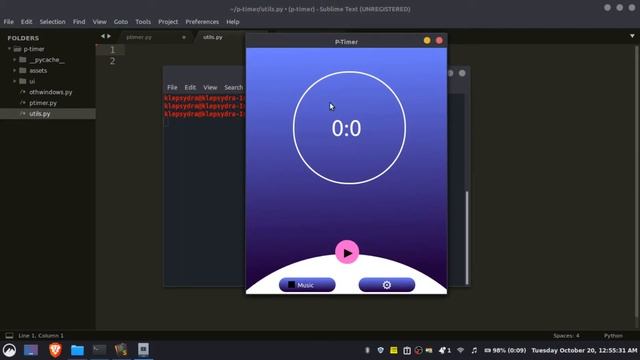Open the Selection menu

point(52,22)
